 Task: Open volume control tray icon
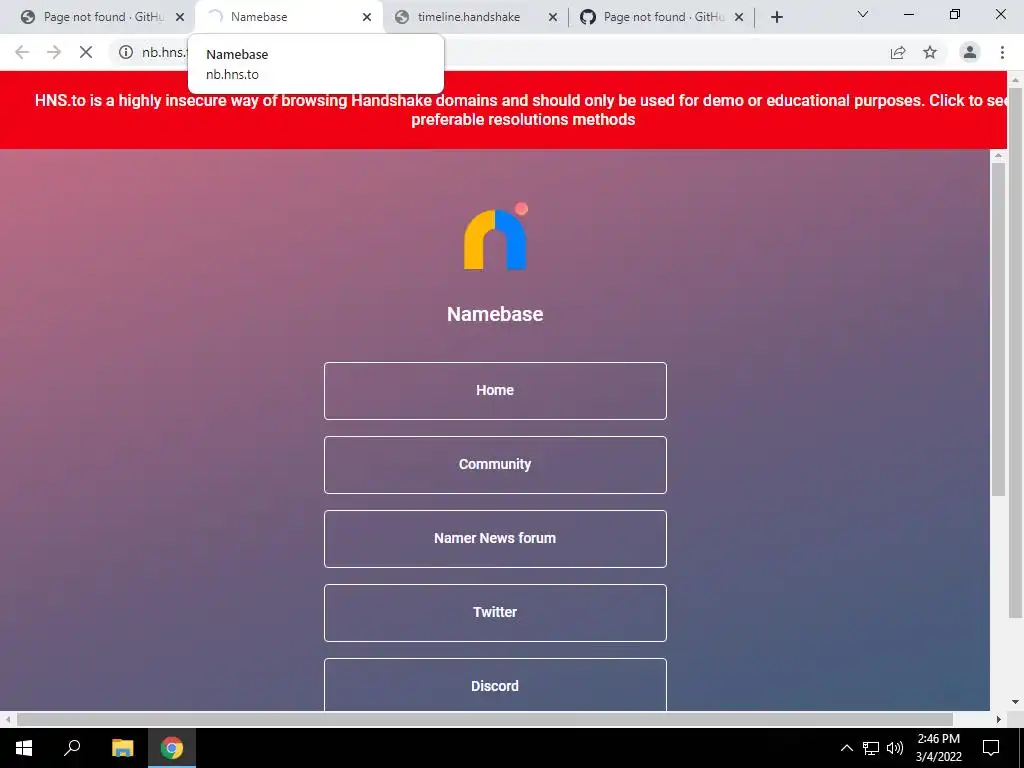coord(895,748)
